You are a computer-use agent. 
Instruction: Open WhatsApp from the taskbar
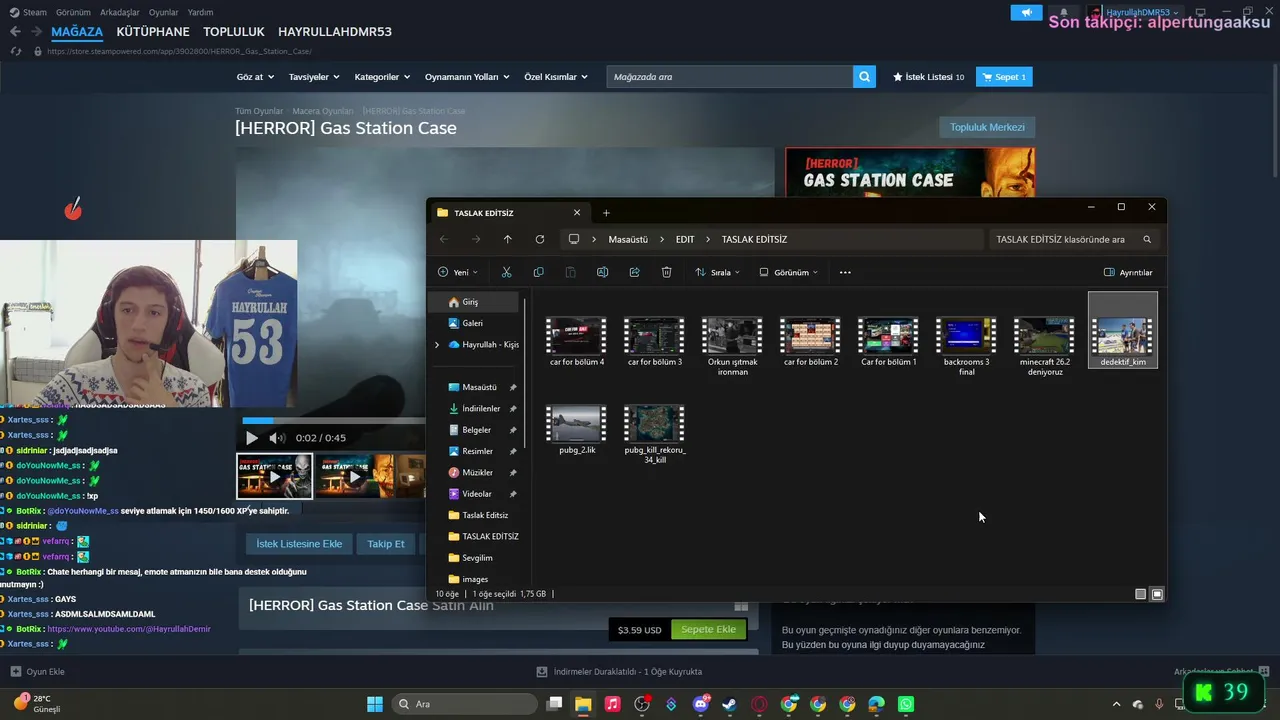[x=906, y=704]
